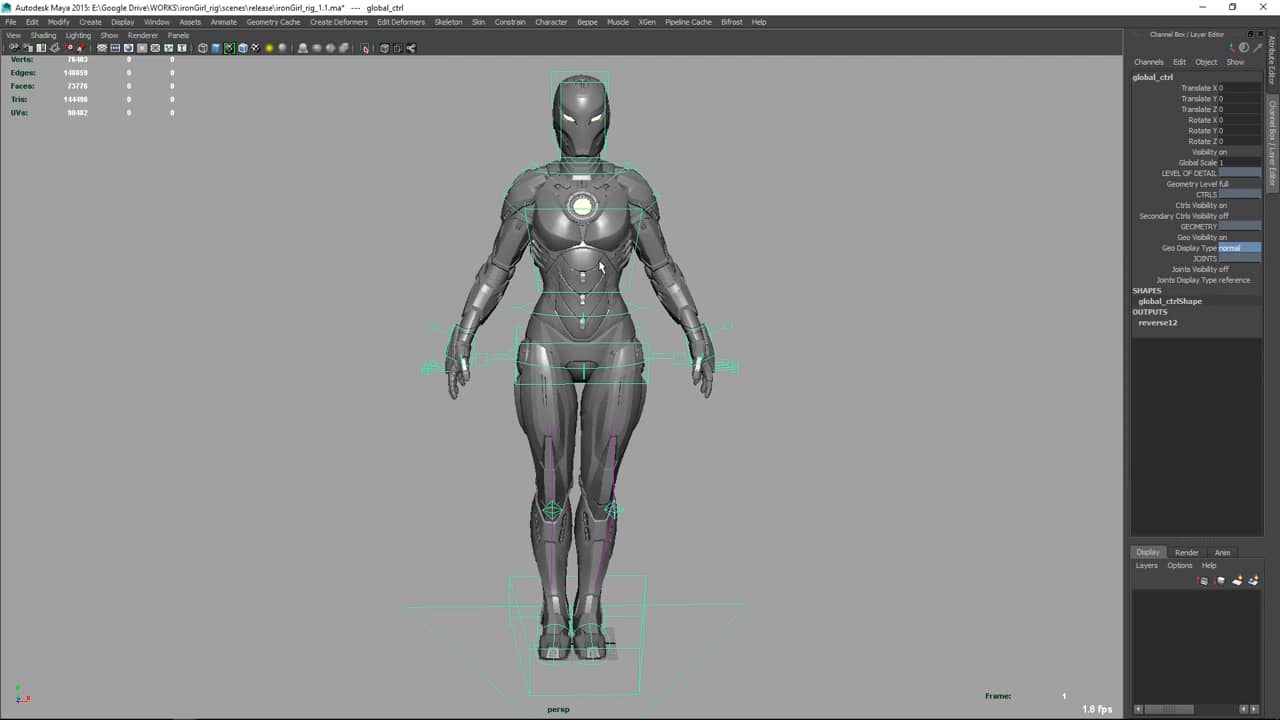Click Move Layer Up icon
Image resolution: width=1280 pixels, height=720 pixels.
coord(1203,580)
